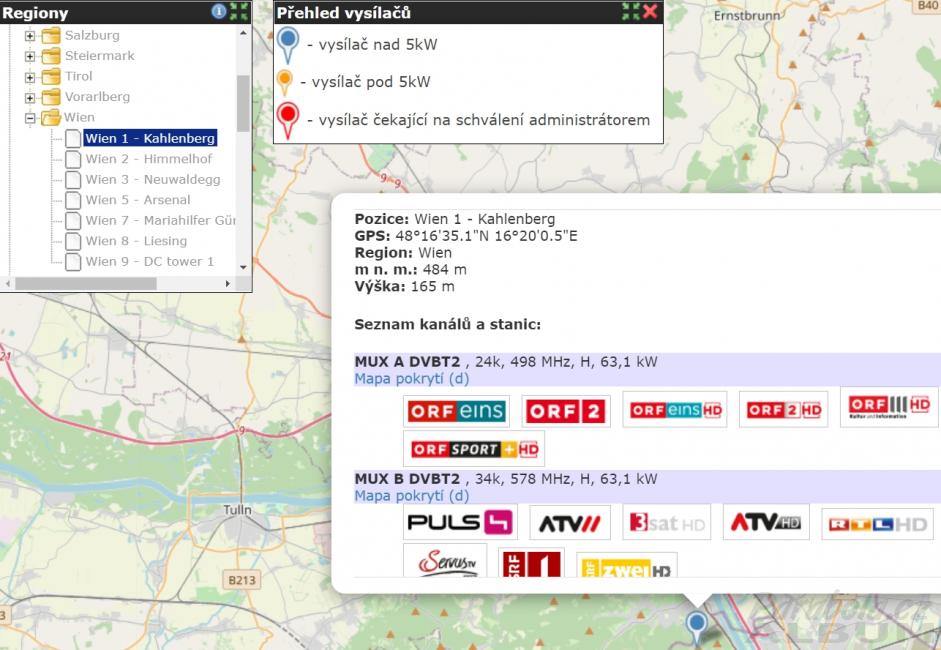The height and width of the screenshot is (650, 941).
Task: Click up arrow of Regiony vertical scrollbar
Action: (x=243, y=33)
